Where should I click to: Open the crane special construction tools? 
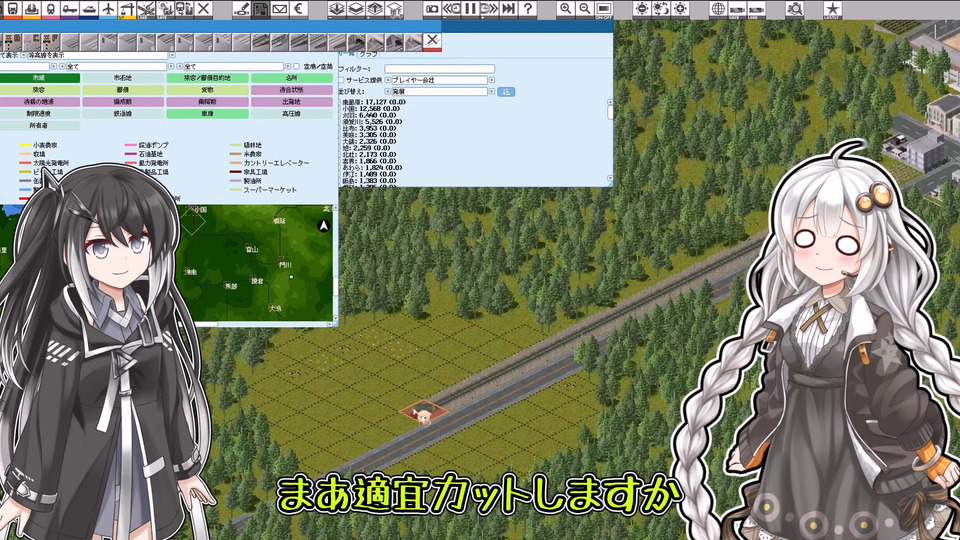point(127,9)
